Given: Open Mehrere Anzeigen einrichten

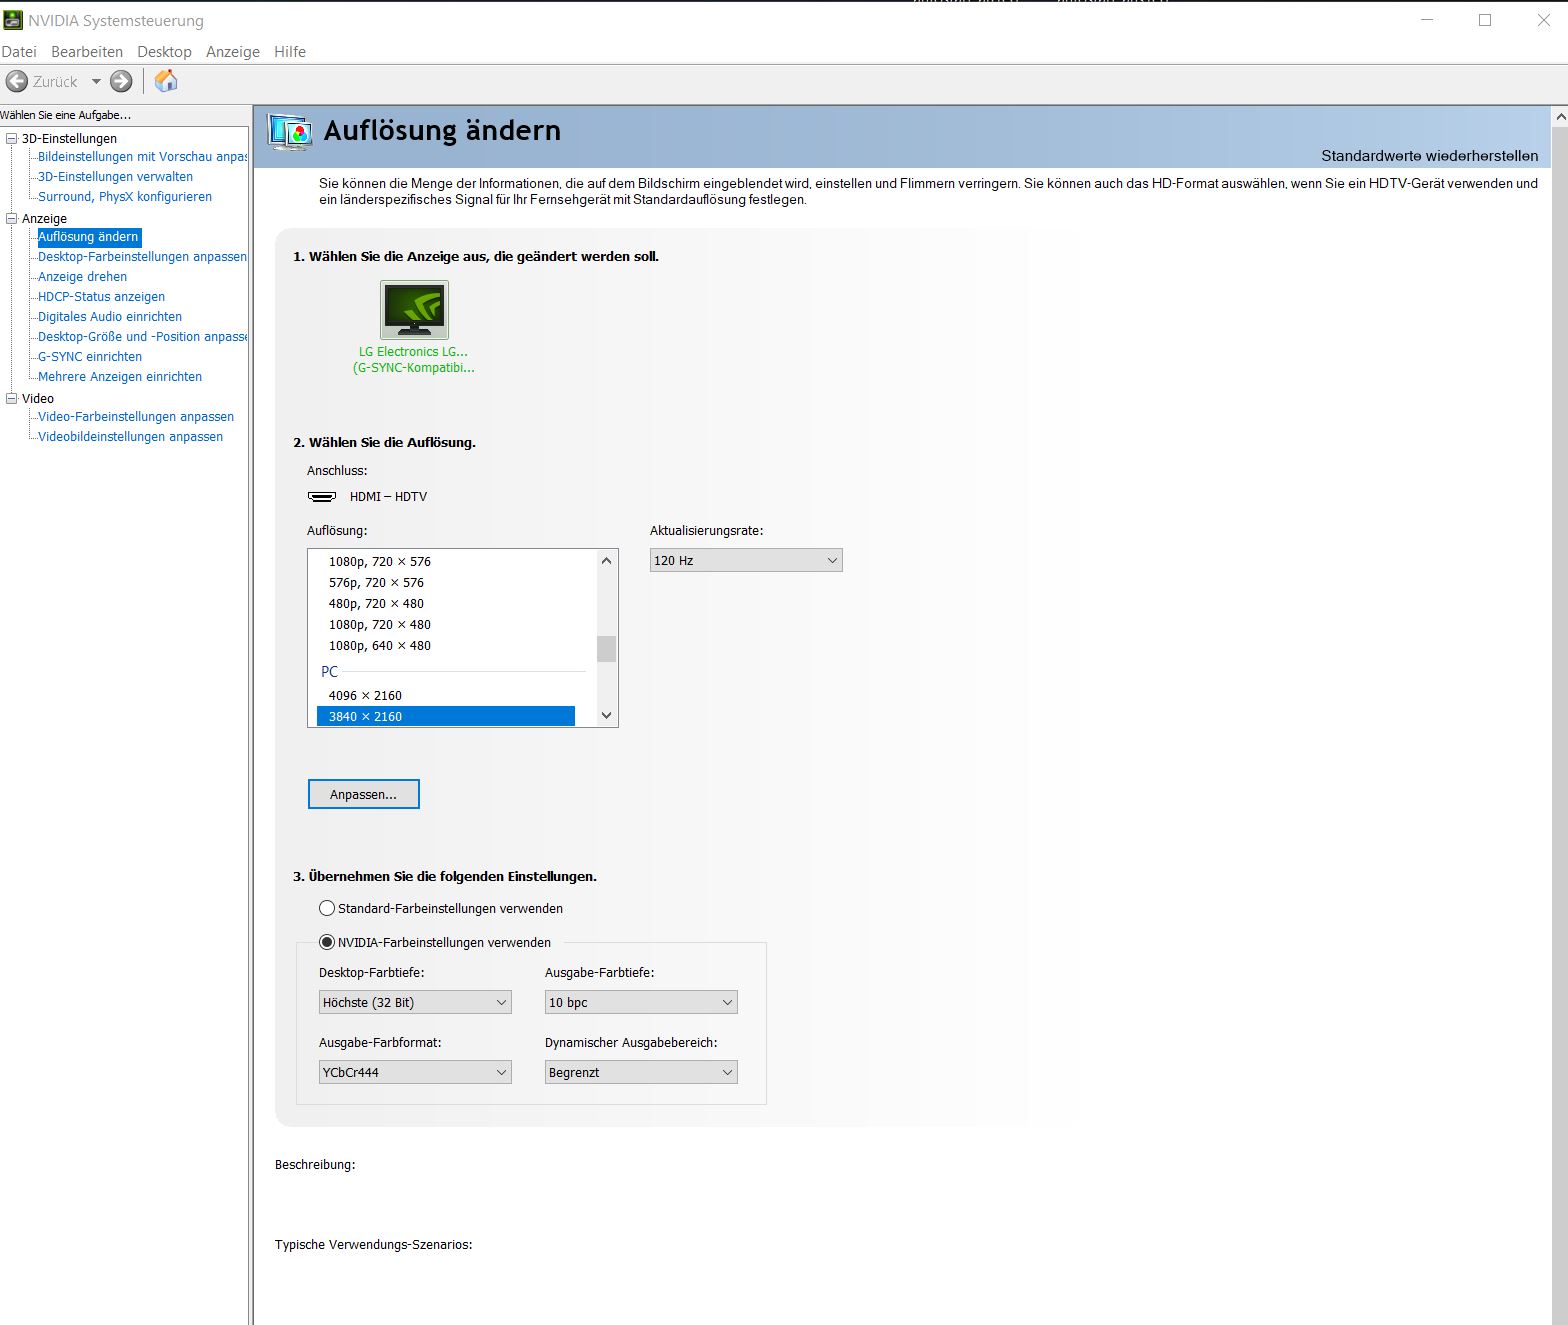Looking at the screenshot, I should point(120,377).
